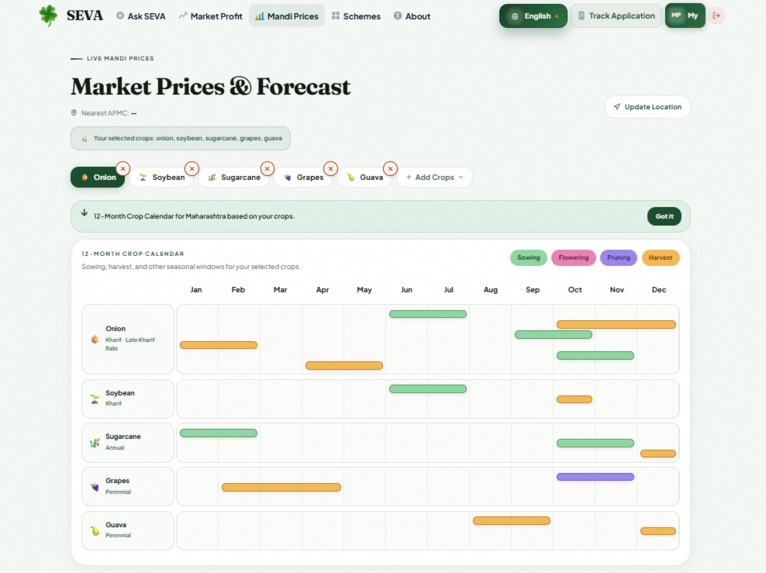Click Soybean October harvest bar
The height and width of the screenshot is (573, 766).
574,399
